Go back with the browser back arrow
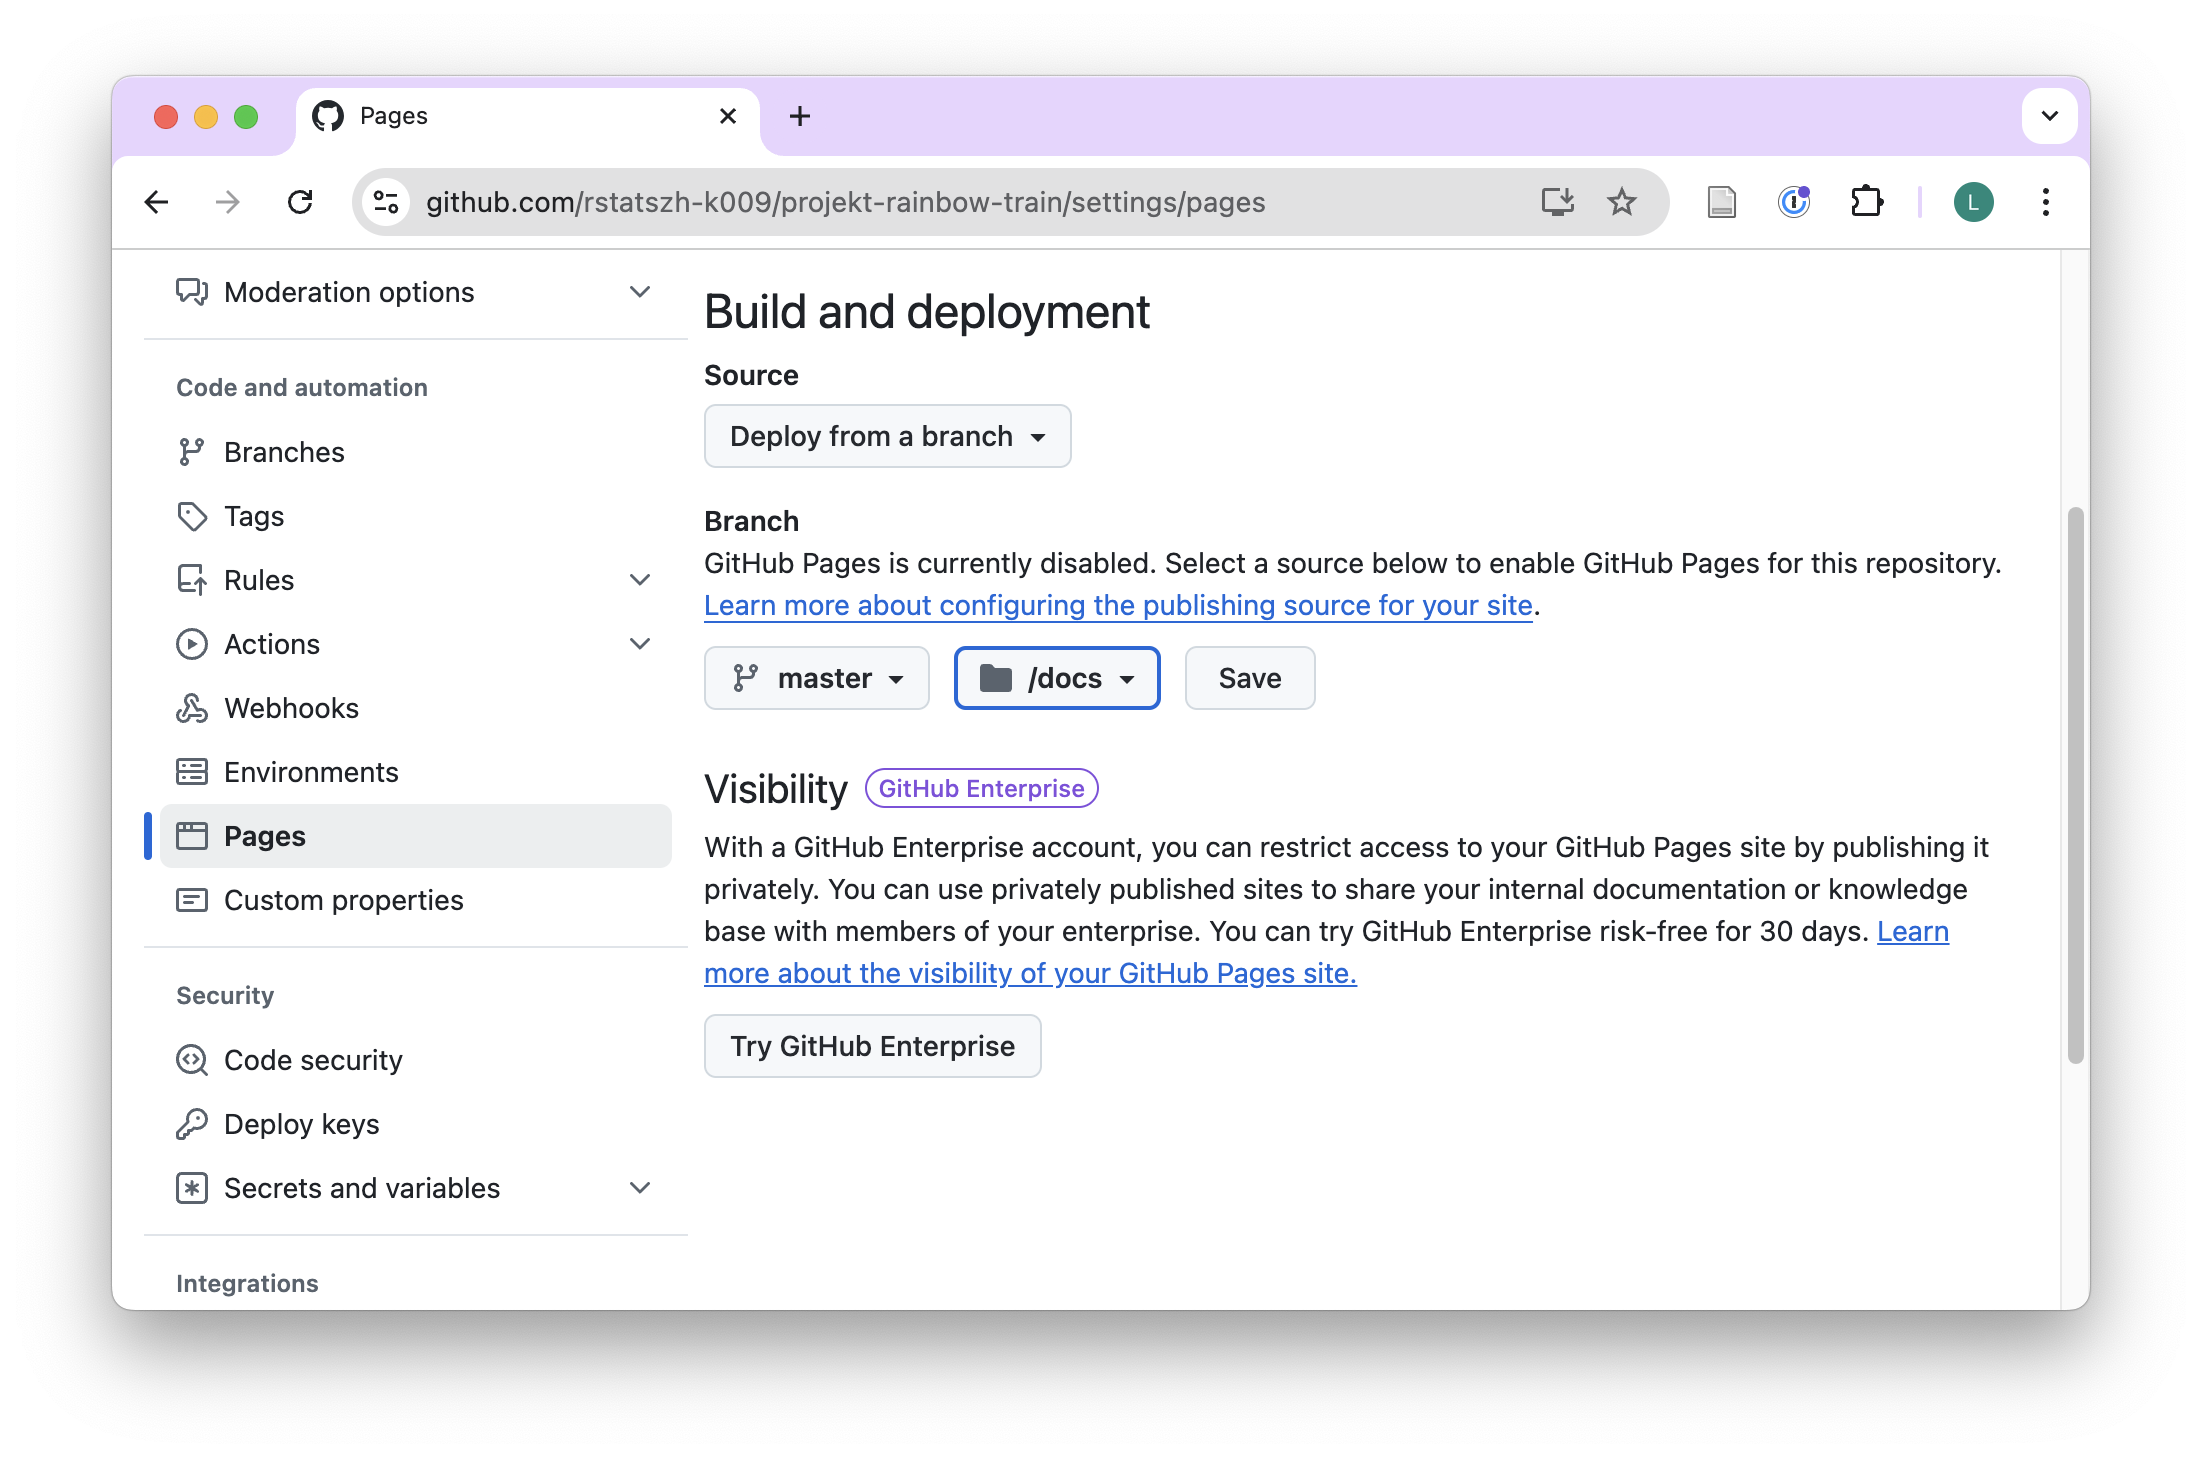The width and height of the screenshot is (2202, 1458). [157, 202]
